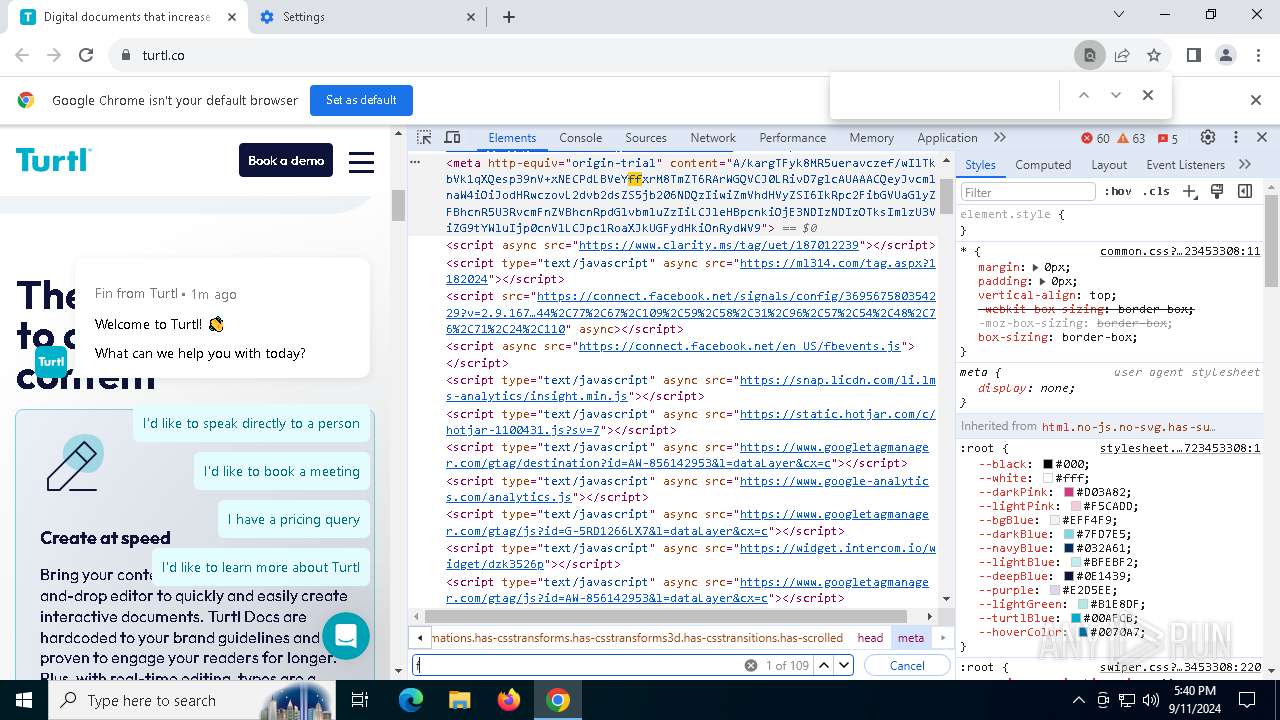Viewport: 1280px width, 720px height.
Task: Bookmark this tab with the star icon
Action: tap(1154, 56)
